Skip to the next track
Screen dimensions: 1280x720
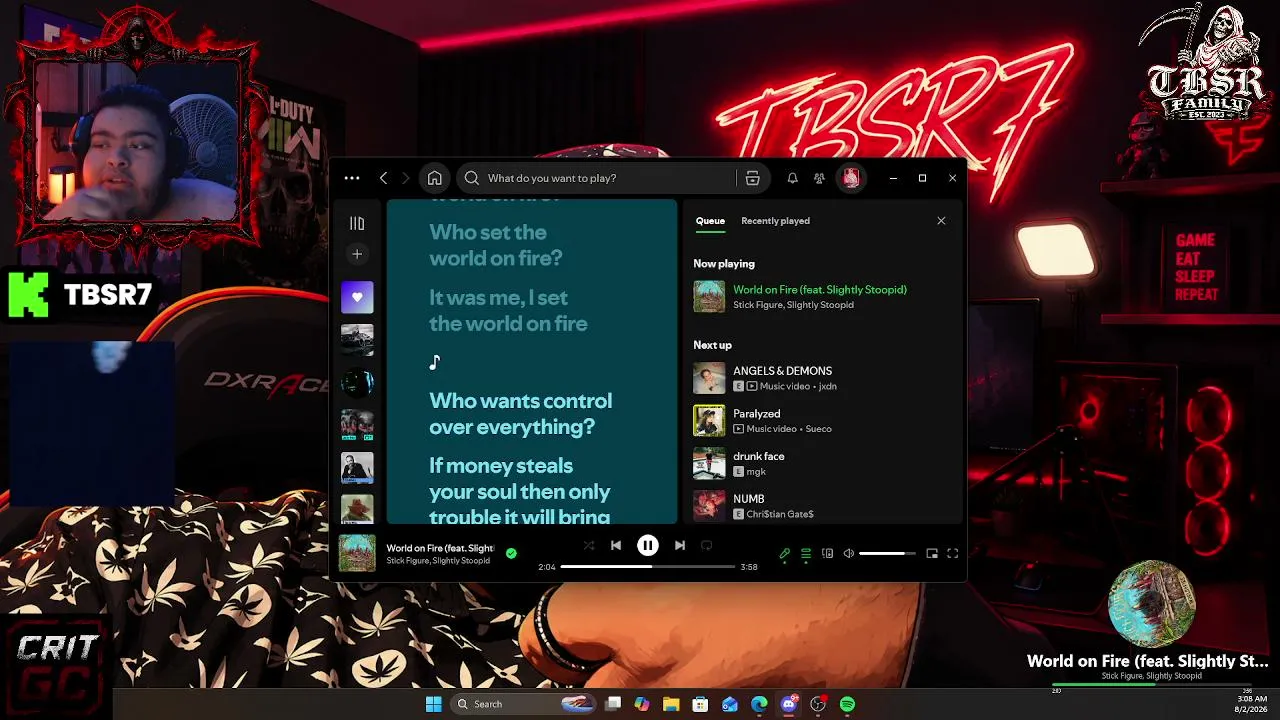point(680,545)
